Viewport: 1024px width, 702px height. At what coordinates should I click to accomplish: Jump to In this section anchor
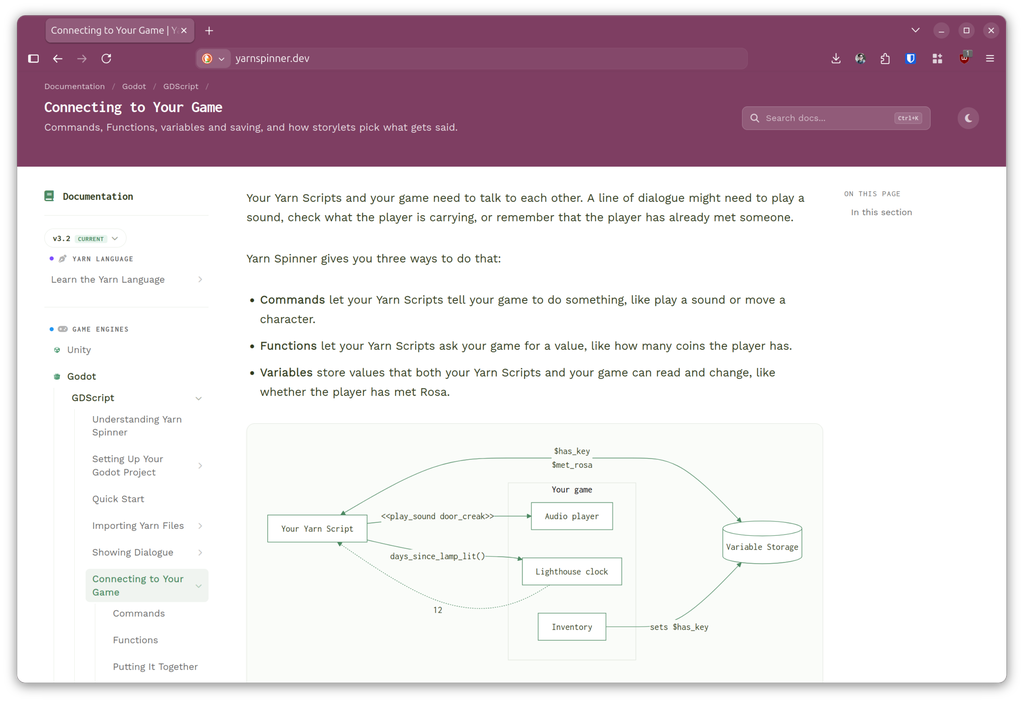(x=881, y=212)
